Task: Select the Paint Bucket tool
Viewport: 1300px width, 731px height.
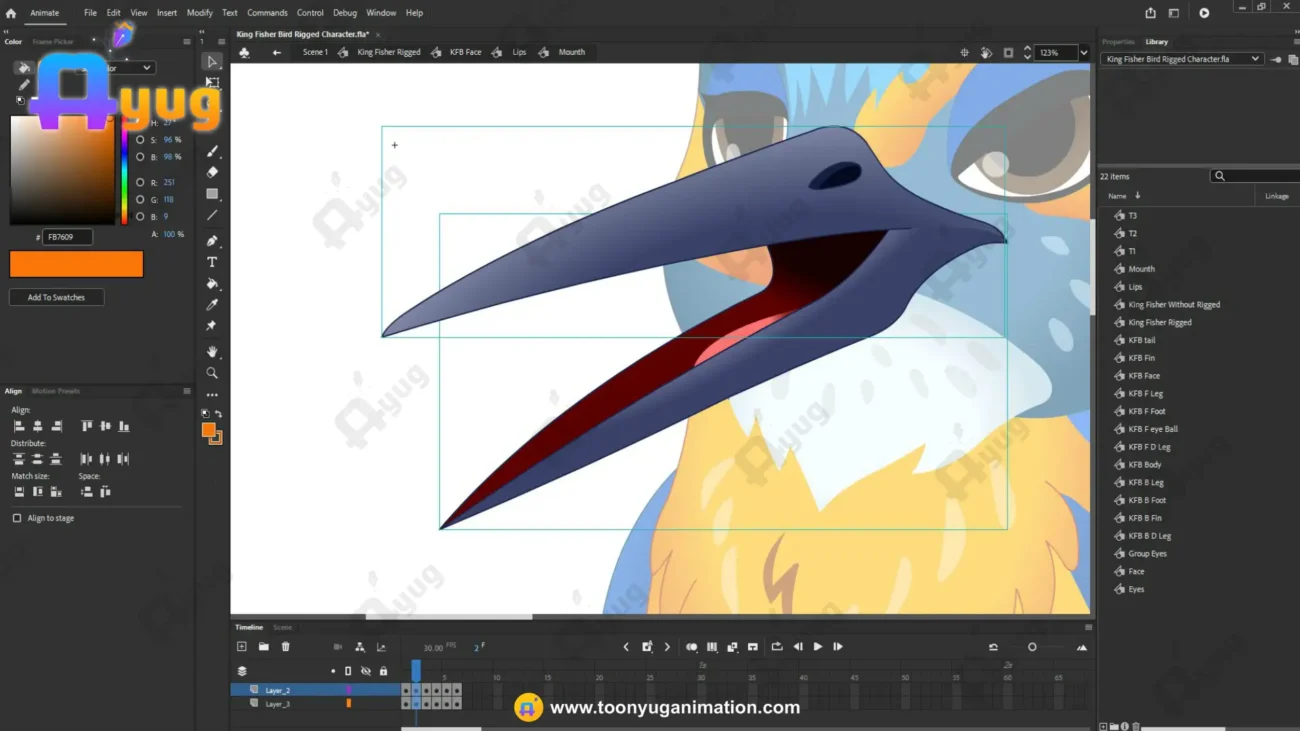Action: 212,284
